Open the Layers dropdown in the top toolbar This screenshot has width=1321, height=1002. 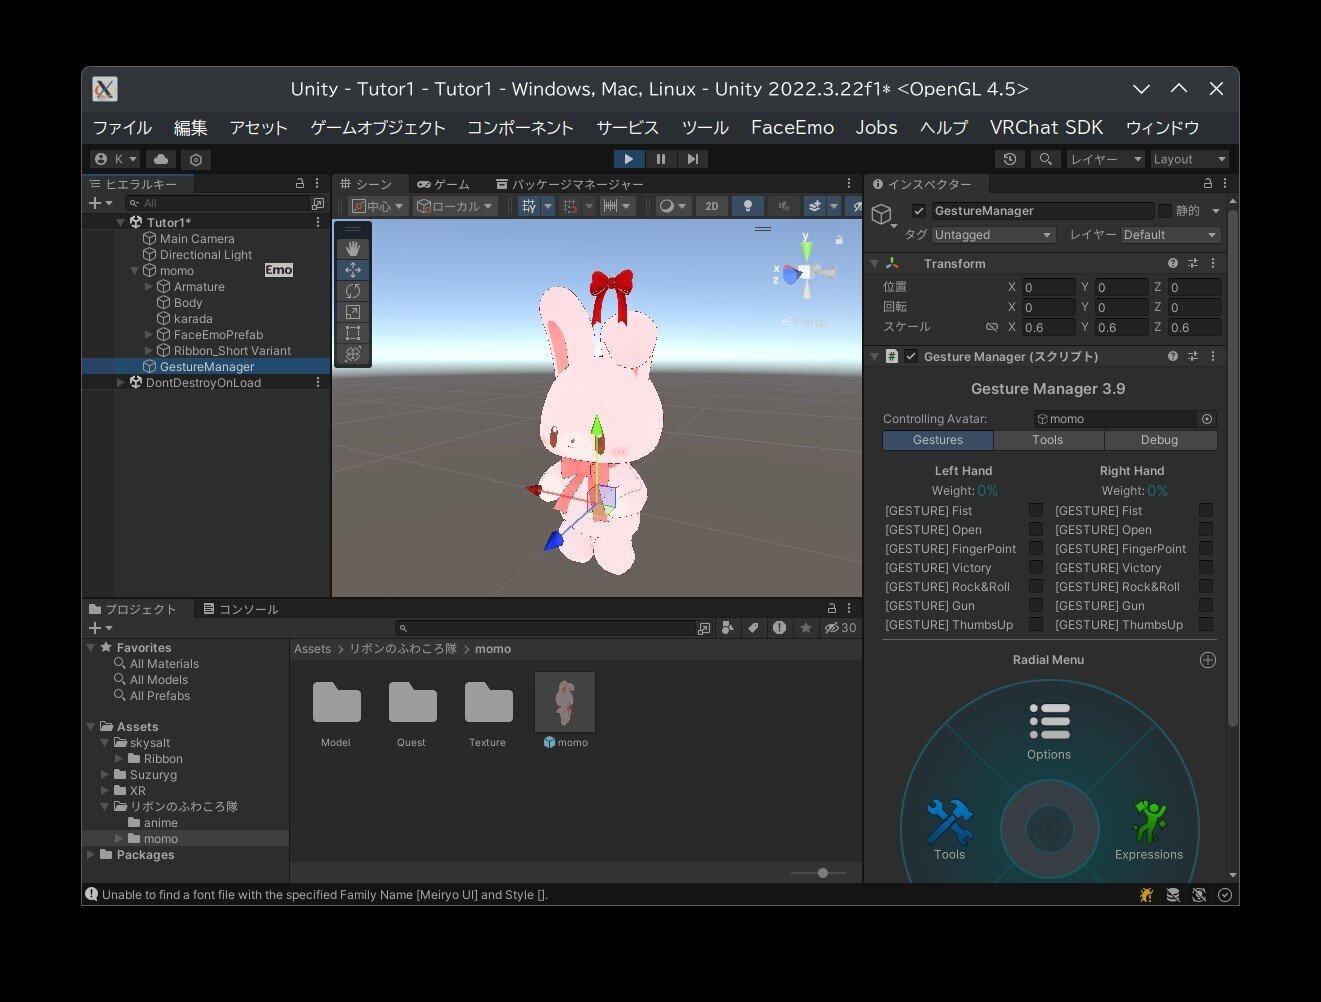(x=1104, y=159)
